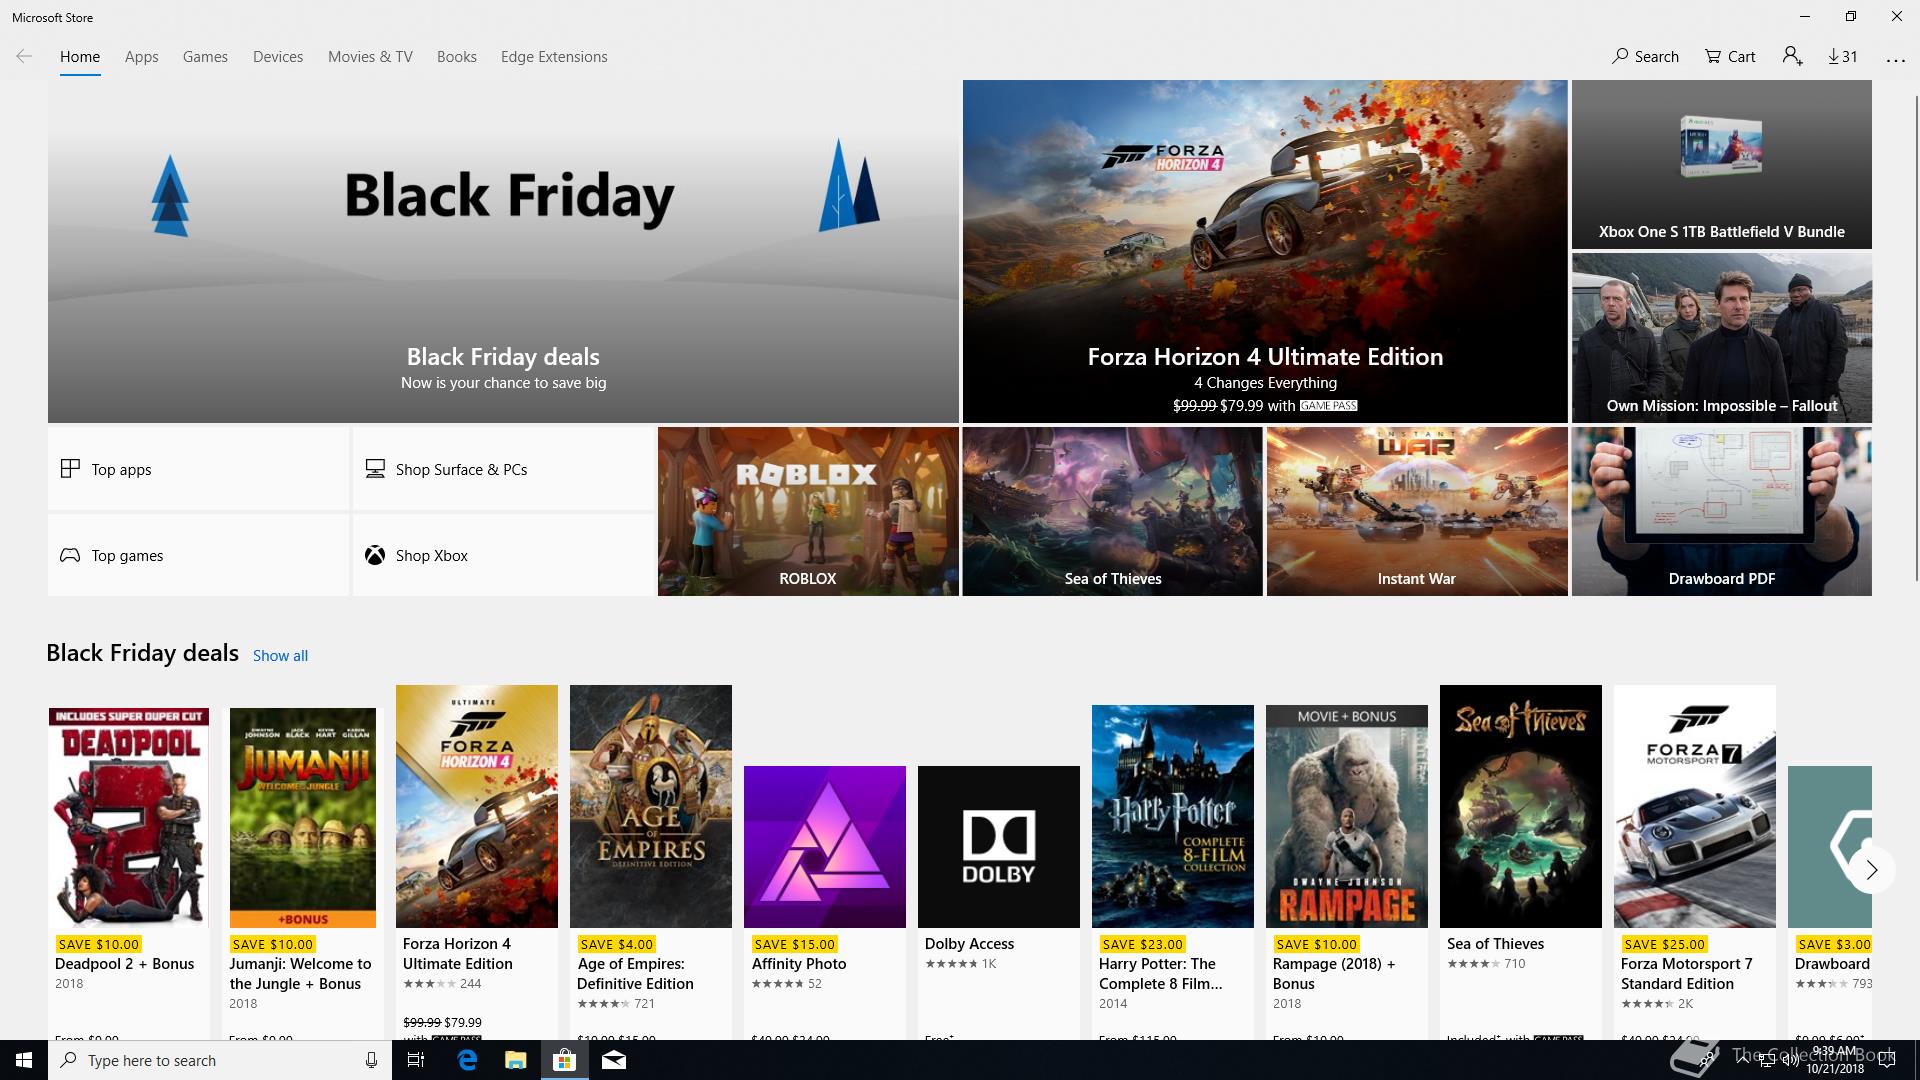View the 31 pending downloads
This screenshot has width=1920, height=1080.
click(1843, 56)
